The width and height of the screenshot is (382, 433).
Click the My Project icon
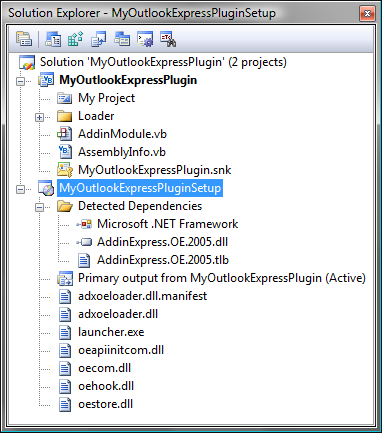tap(64, 98)
